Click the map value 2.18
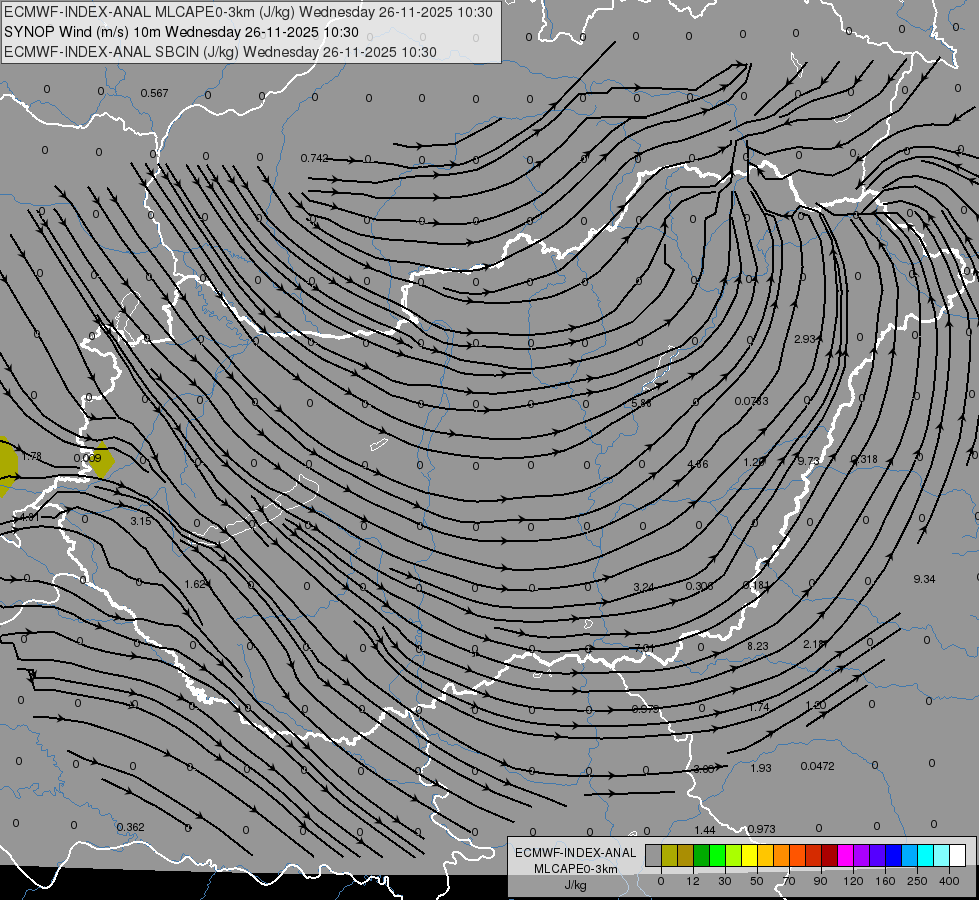Screen dimensions: 979x900 (x=814, y=644)
